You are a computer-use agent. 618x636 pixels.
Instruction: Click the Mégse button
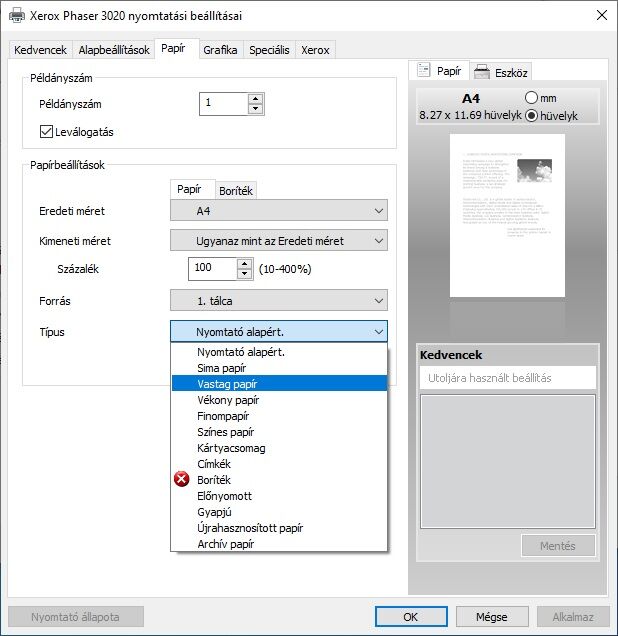click(492, 617)
